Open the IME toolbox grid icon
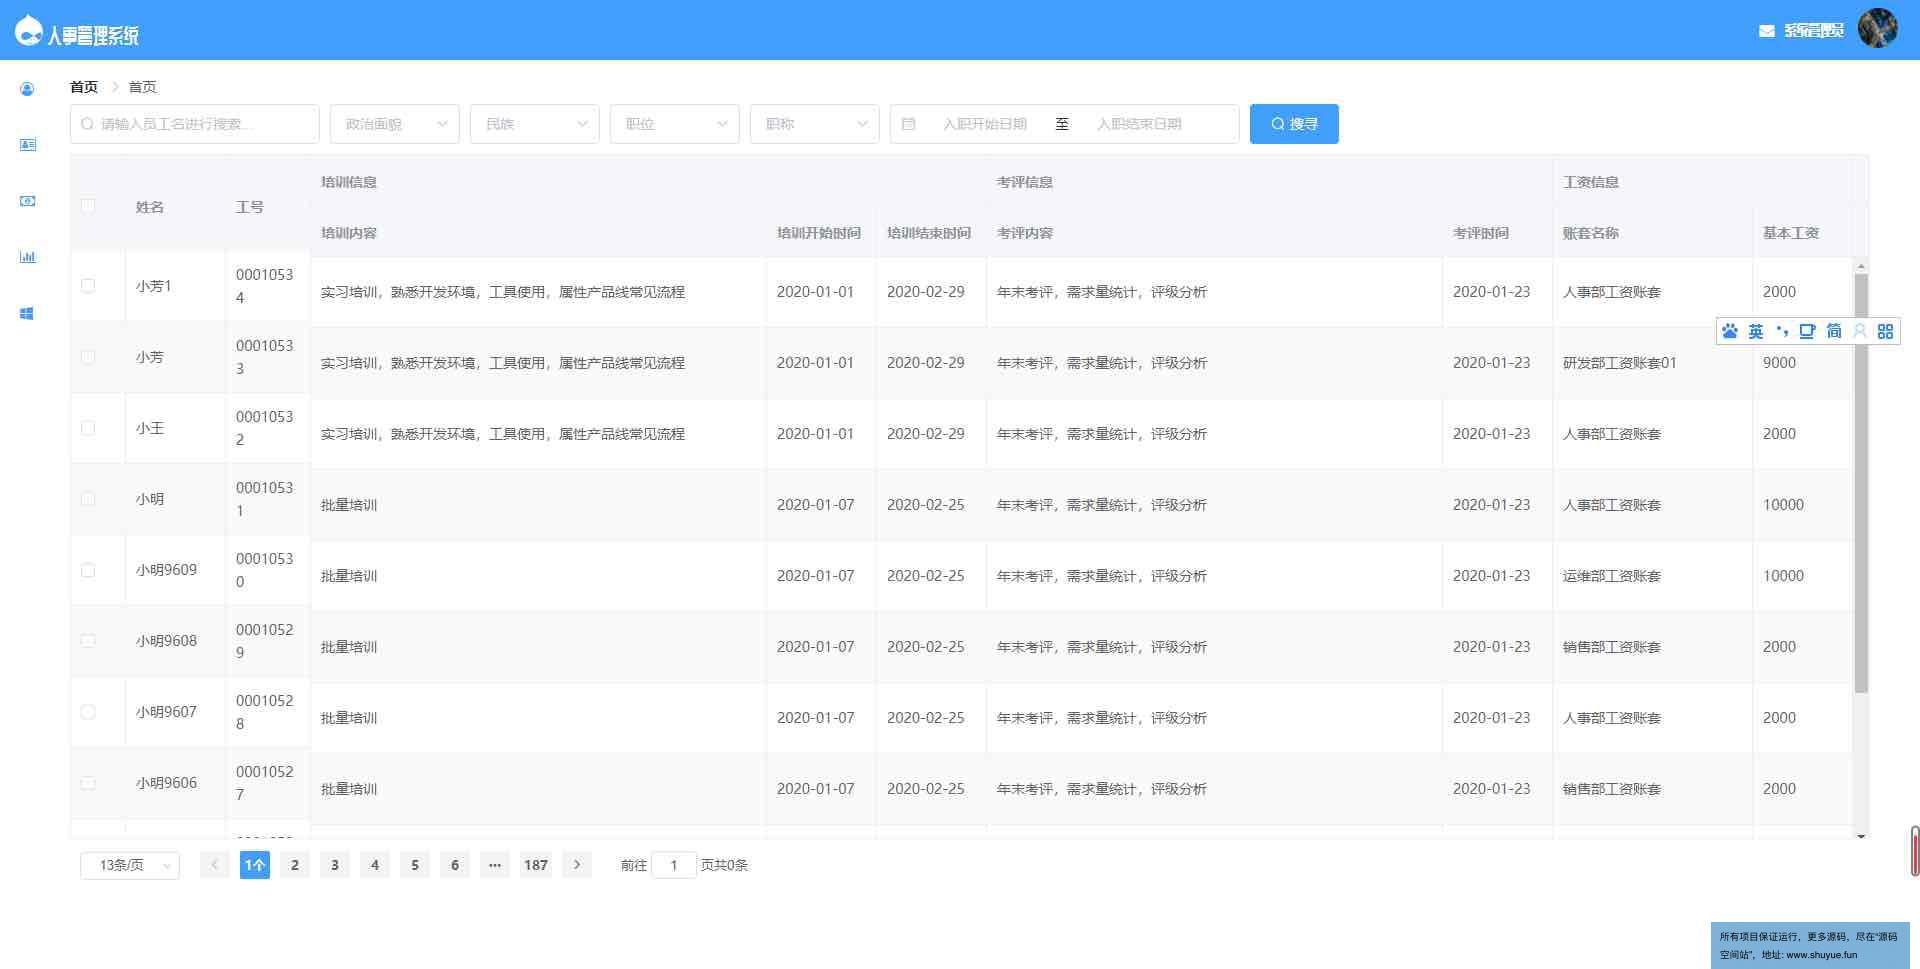This screenshot has height=969, width=1920. [x=1885, y=331]
